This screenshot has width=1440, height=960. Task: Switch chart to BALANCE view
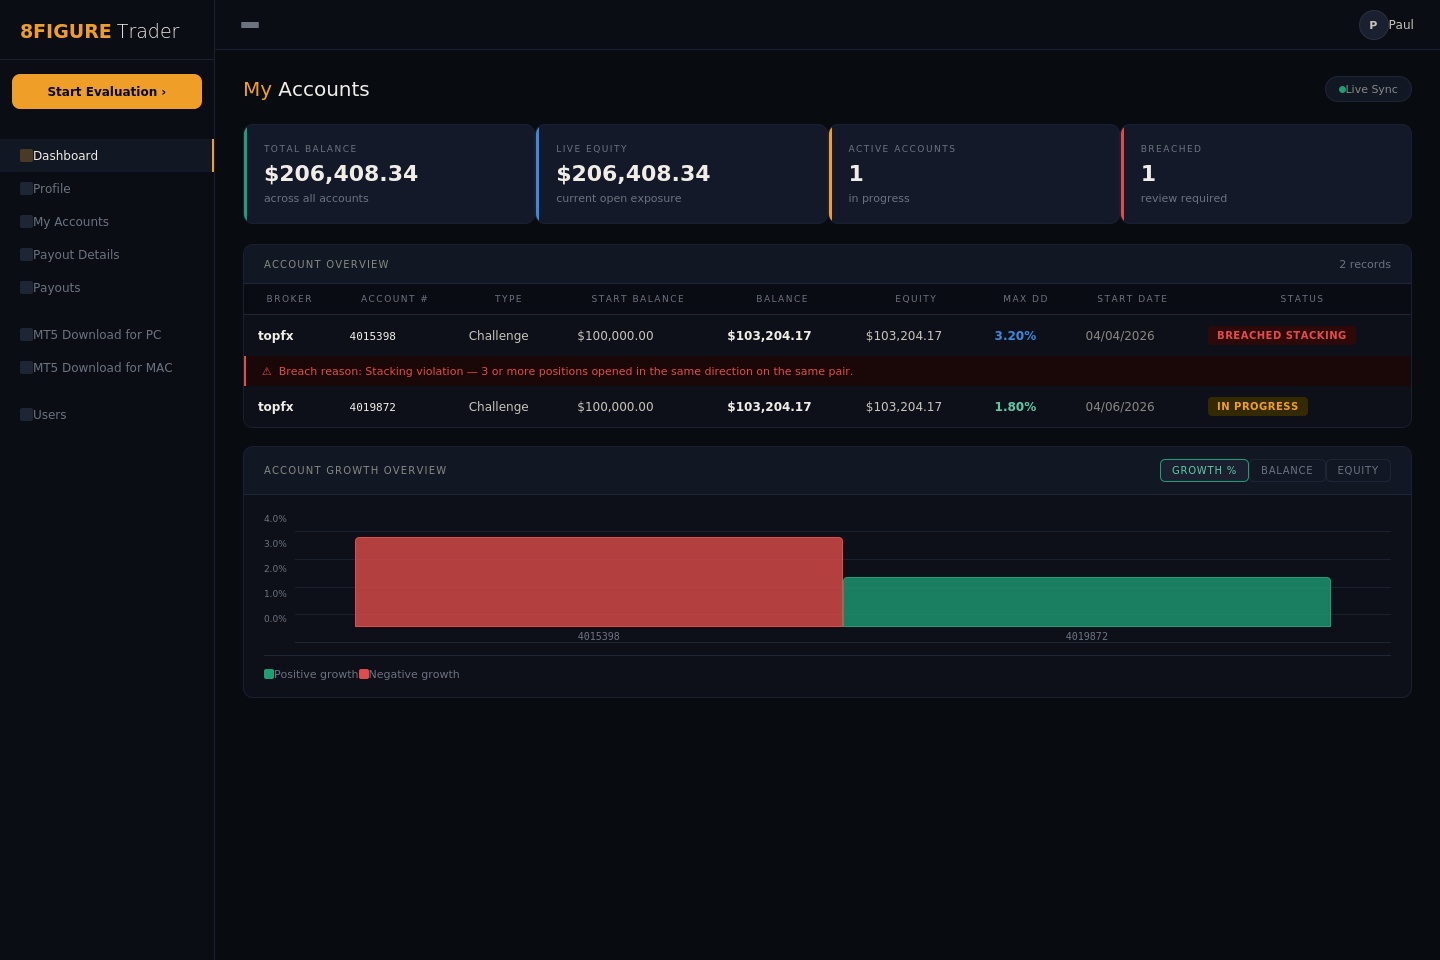1287,470
